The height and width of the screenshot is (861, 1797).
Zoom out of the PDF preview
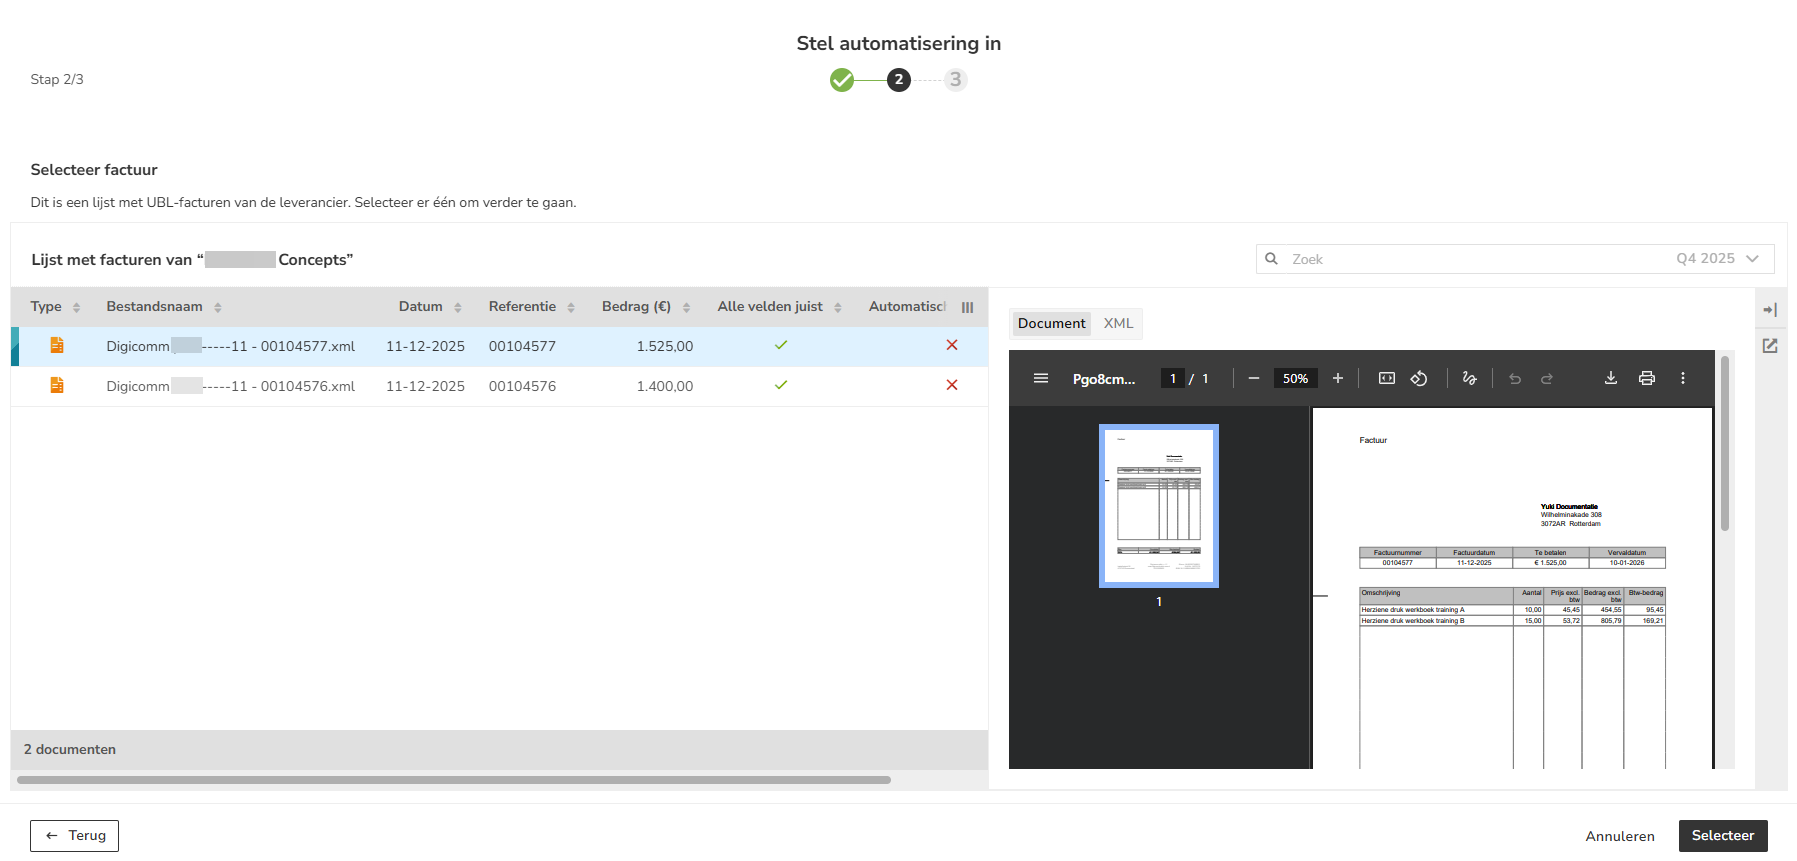click(x=1253, y=378)
